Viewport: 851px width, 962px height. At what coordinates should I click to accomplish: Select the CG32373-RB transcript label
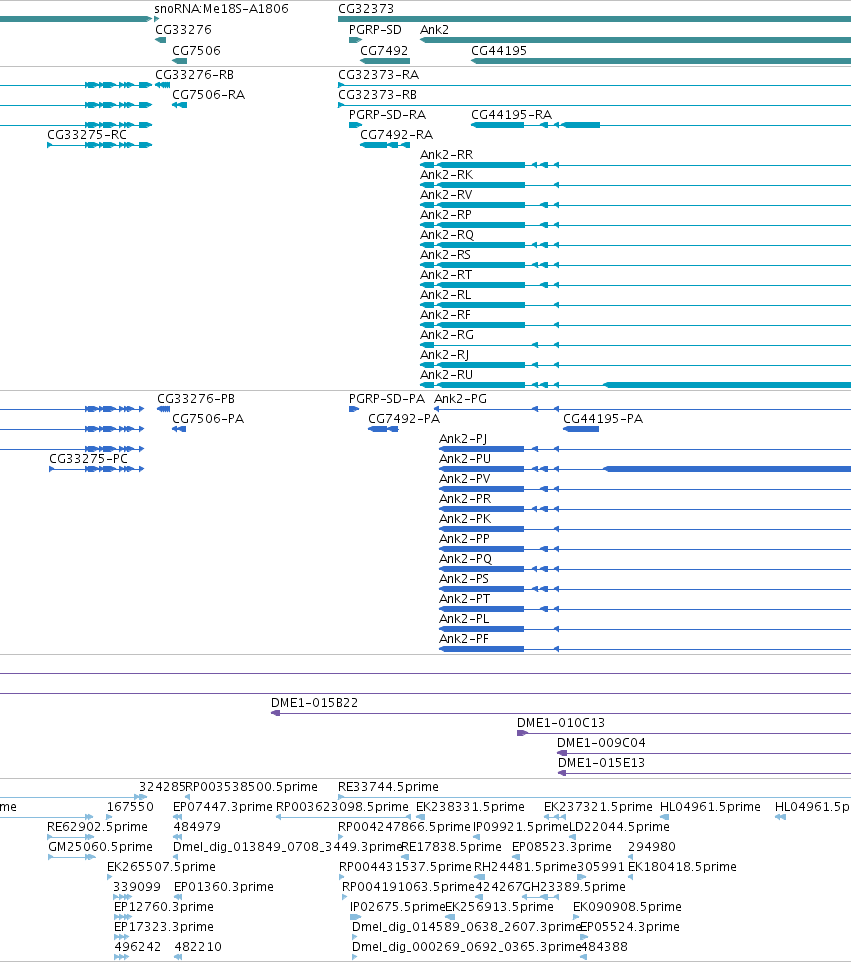(x=378, y=94)
